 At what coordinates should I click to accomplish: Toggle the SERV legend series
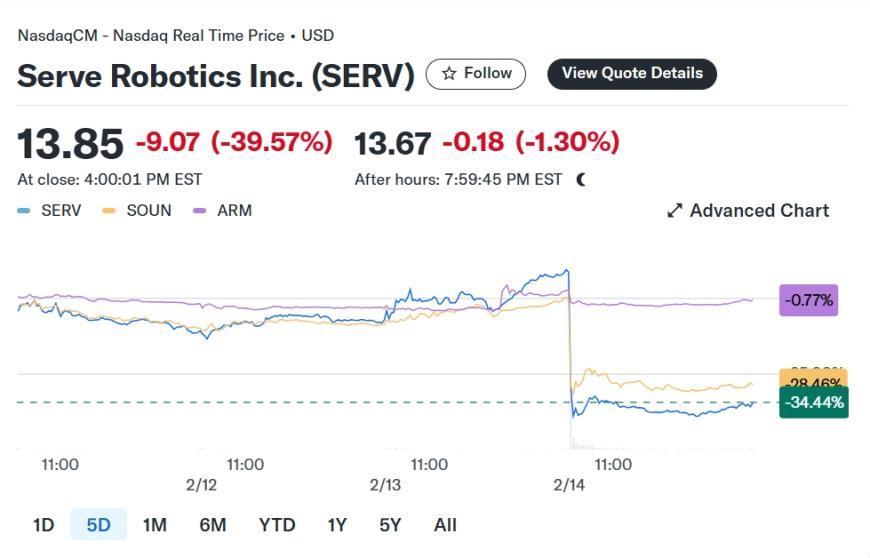click(50, 211)
